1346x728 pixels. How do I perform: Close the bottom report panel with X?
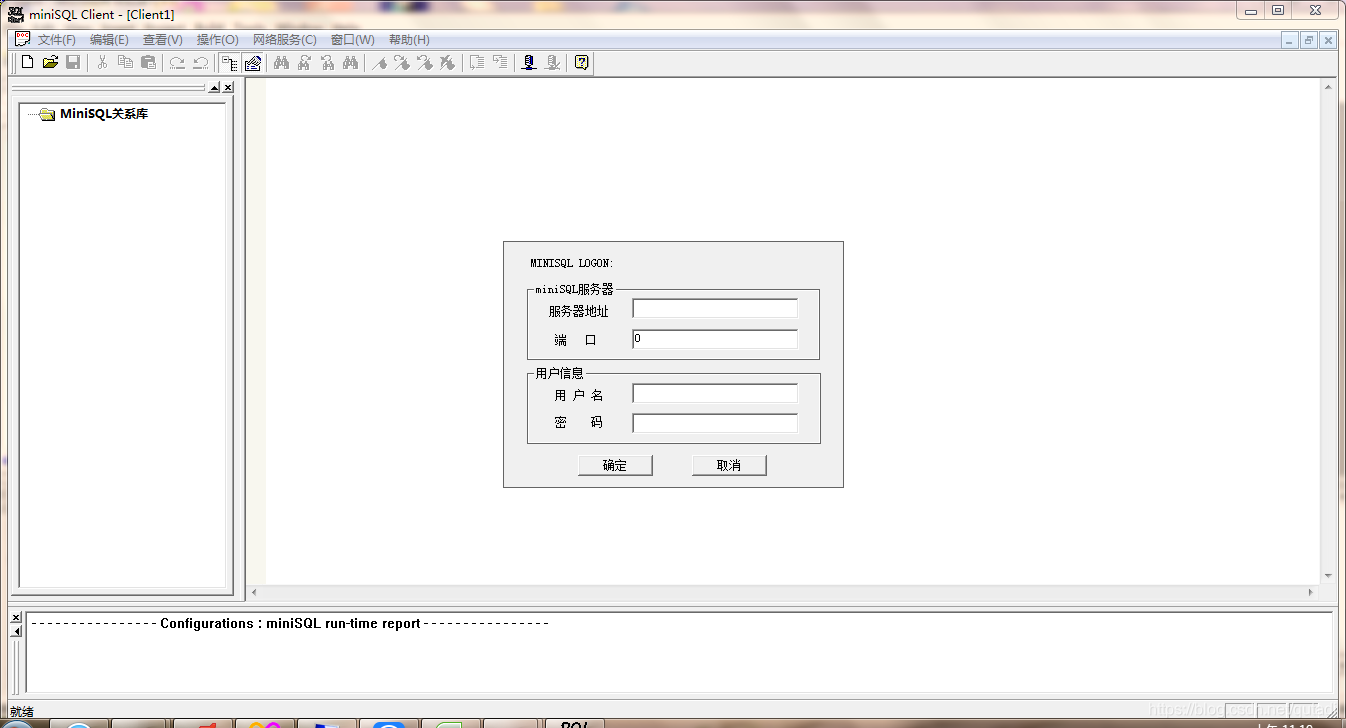click(16, 618)
